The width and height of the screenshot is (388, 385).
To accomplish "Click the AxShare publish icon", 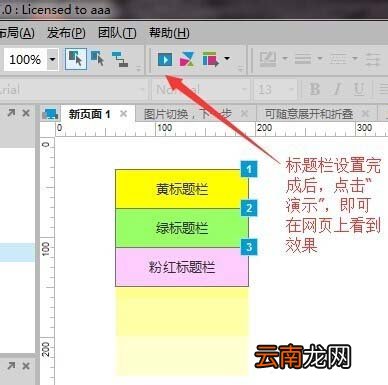I will pyautogui.click(x=187, y=59).
